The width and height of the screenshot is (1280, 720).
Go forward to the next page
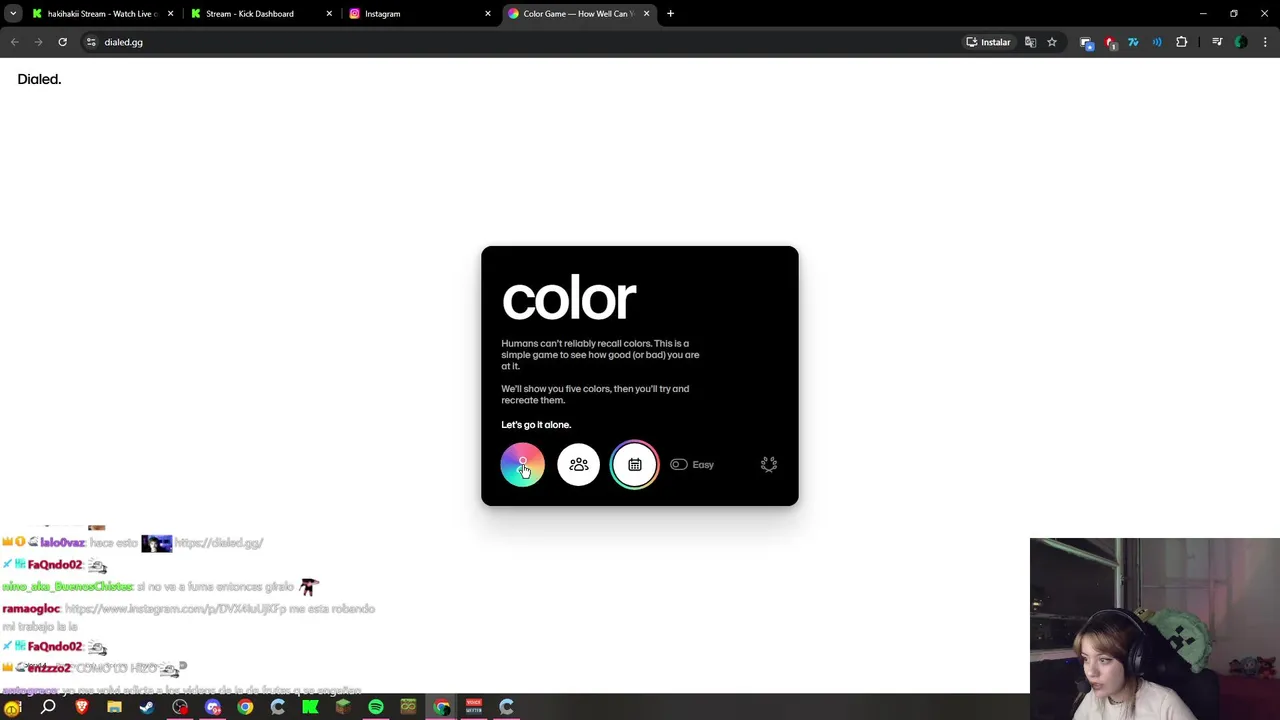point(38,42)
